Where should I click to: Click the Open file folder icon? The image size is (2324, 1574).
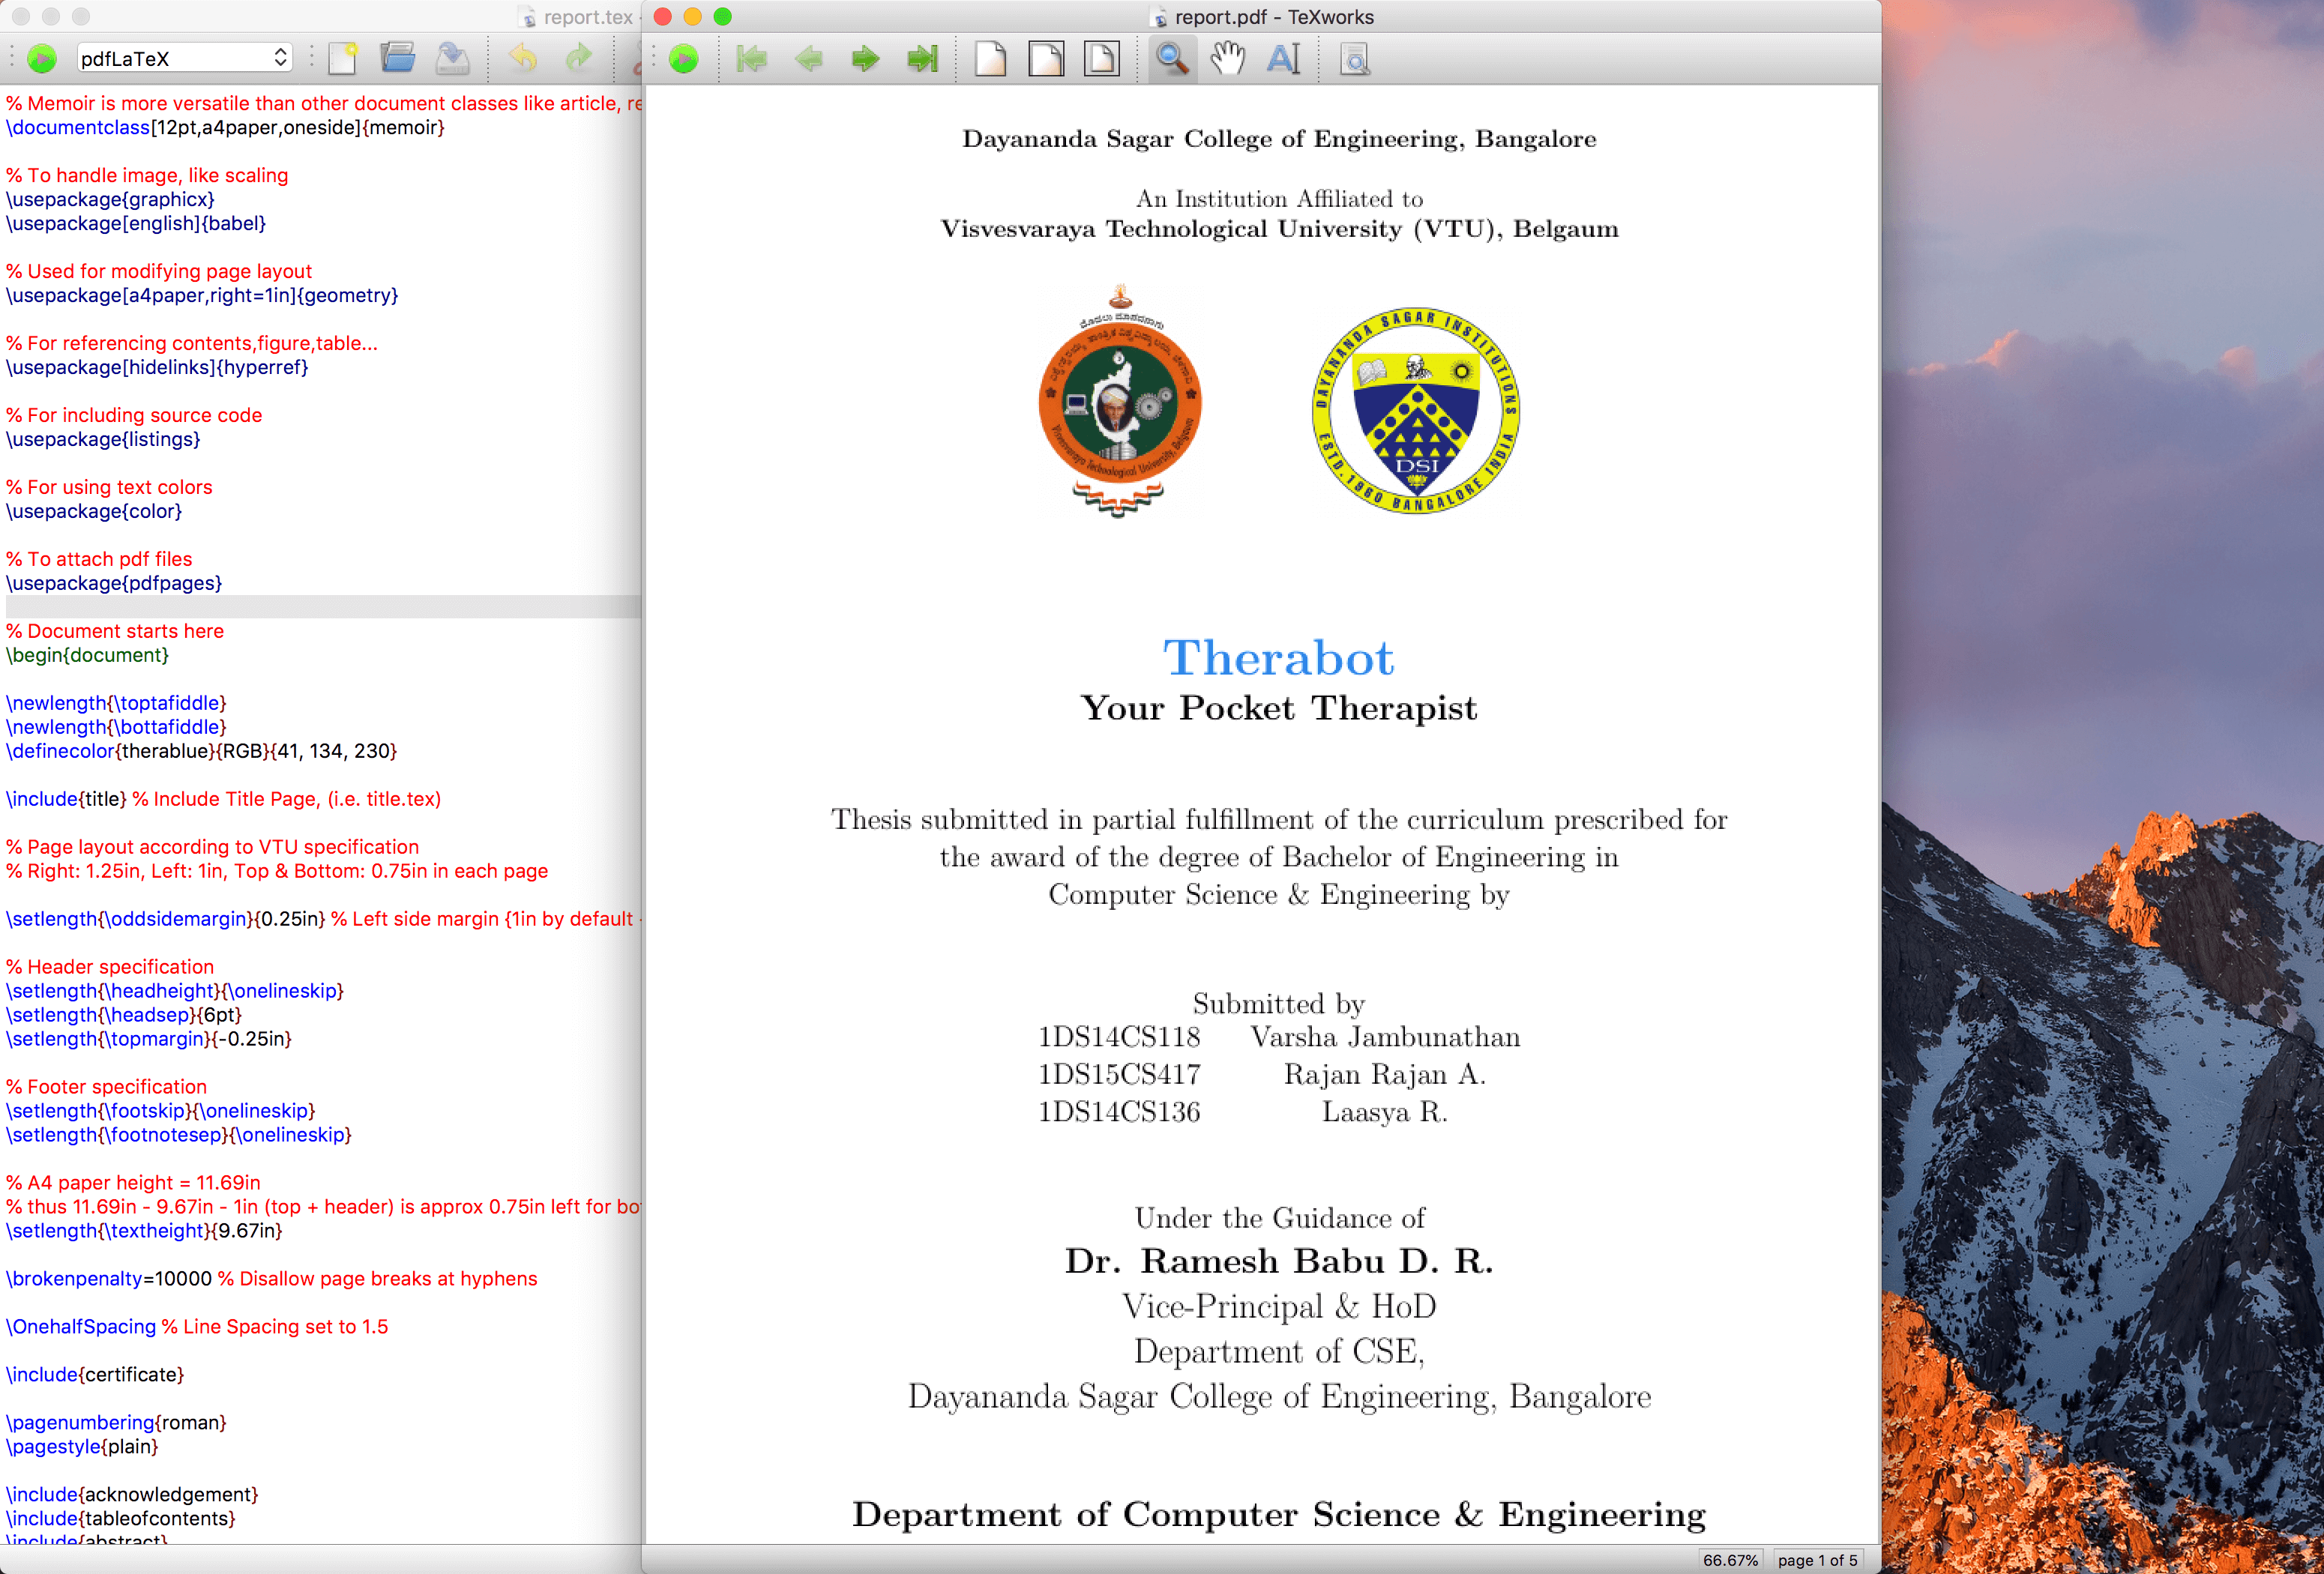[398, 58]
